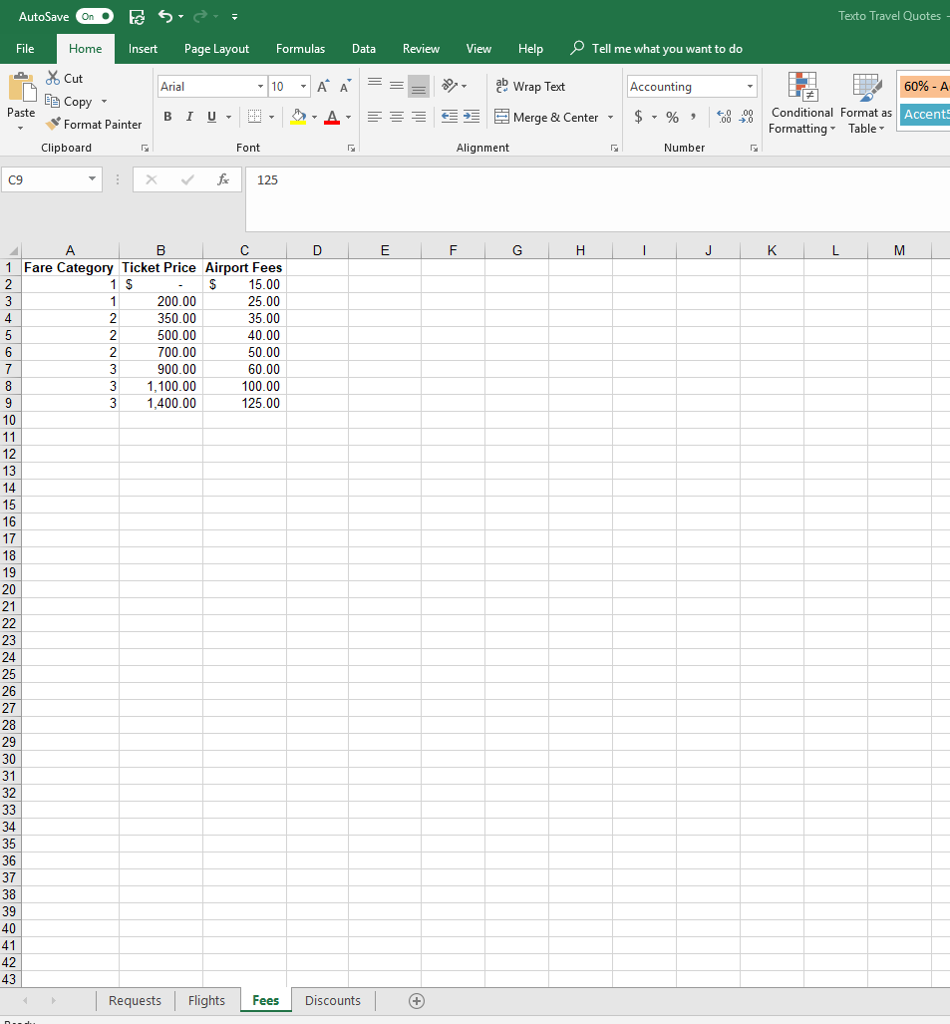
Task: Apply the Borders icon
Action: tap(255, 117)
